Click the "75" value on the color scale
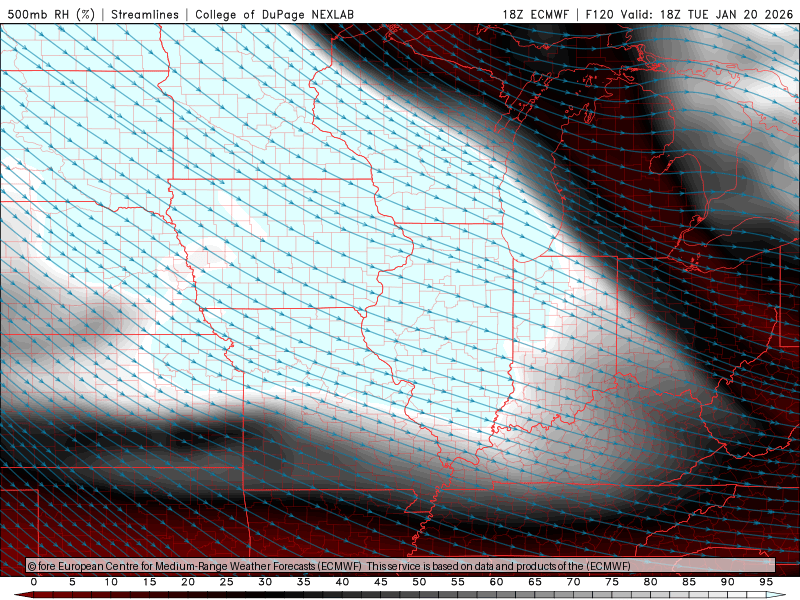This screenshot has height=600, width=800. coord(612,582)
